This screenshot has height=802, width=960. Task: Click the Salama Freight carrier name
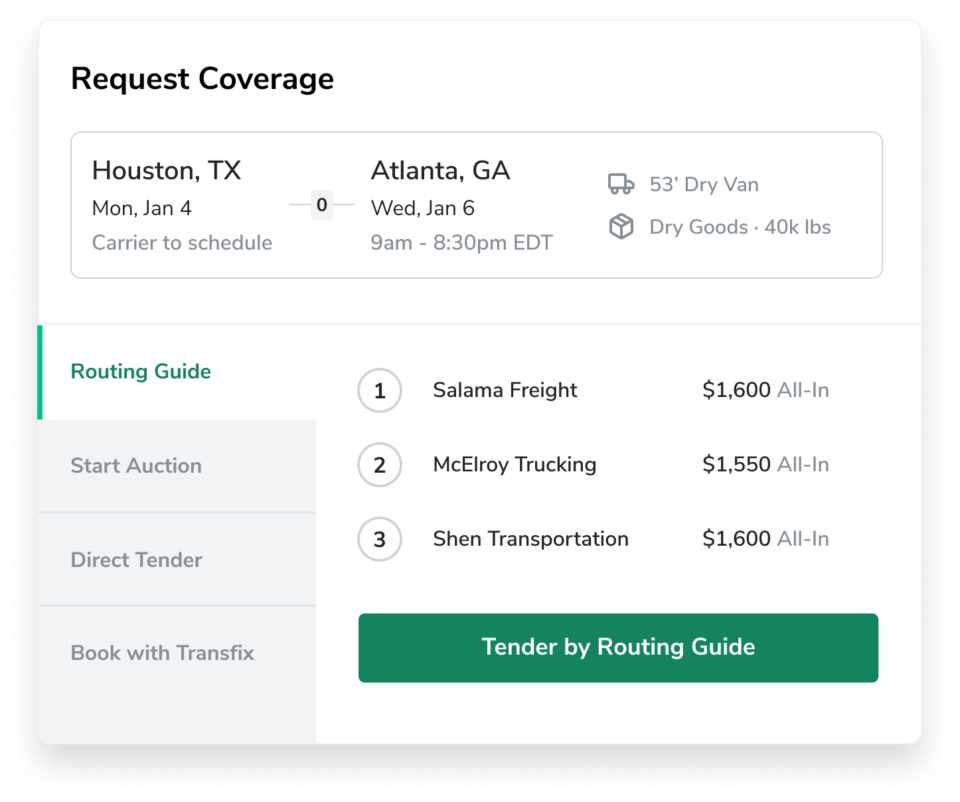[x=505, y=391]
